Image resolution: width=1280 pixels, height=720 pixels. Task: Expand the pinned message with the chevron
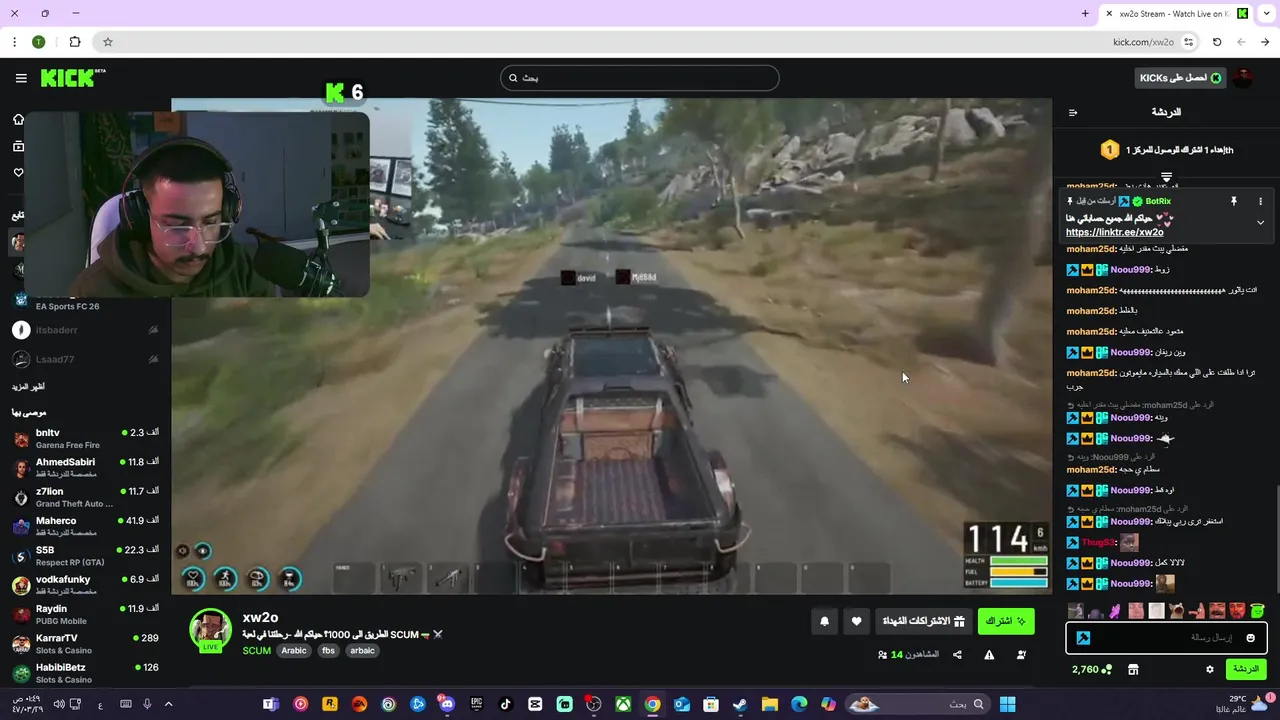[x=1260, y=222]
